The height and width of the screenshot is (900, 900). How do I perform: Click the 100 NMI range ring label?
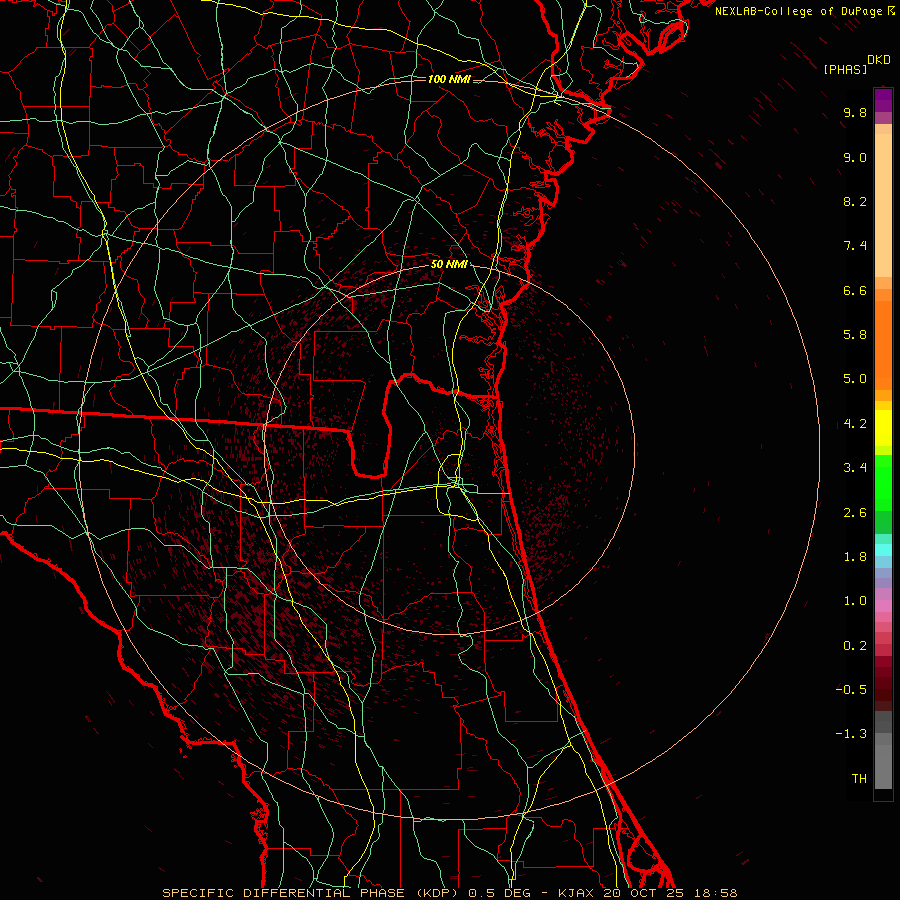[x=449, y=79]
